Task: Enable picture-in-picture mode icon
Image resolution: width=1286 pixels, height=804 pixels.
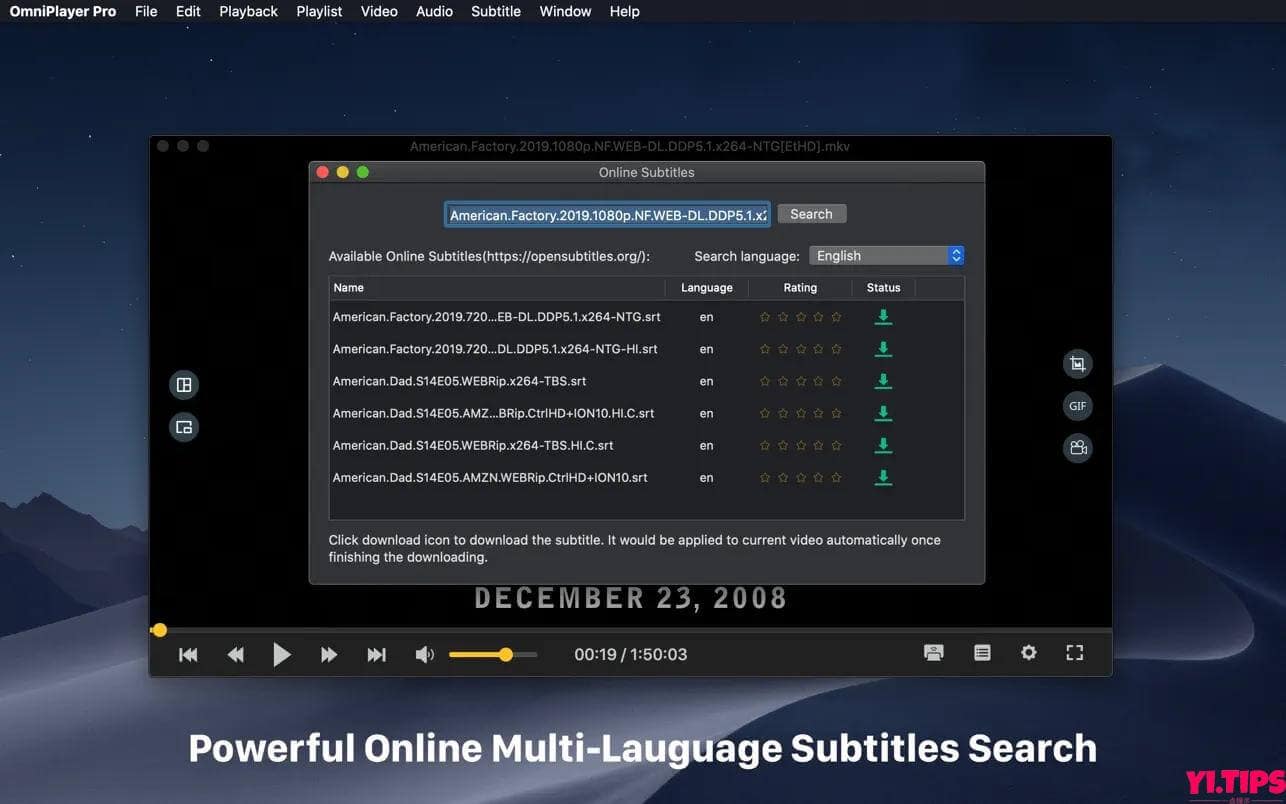Action: click(x=184, y=427)
